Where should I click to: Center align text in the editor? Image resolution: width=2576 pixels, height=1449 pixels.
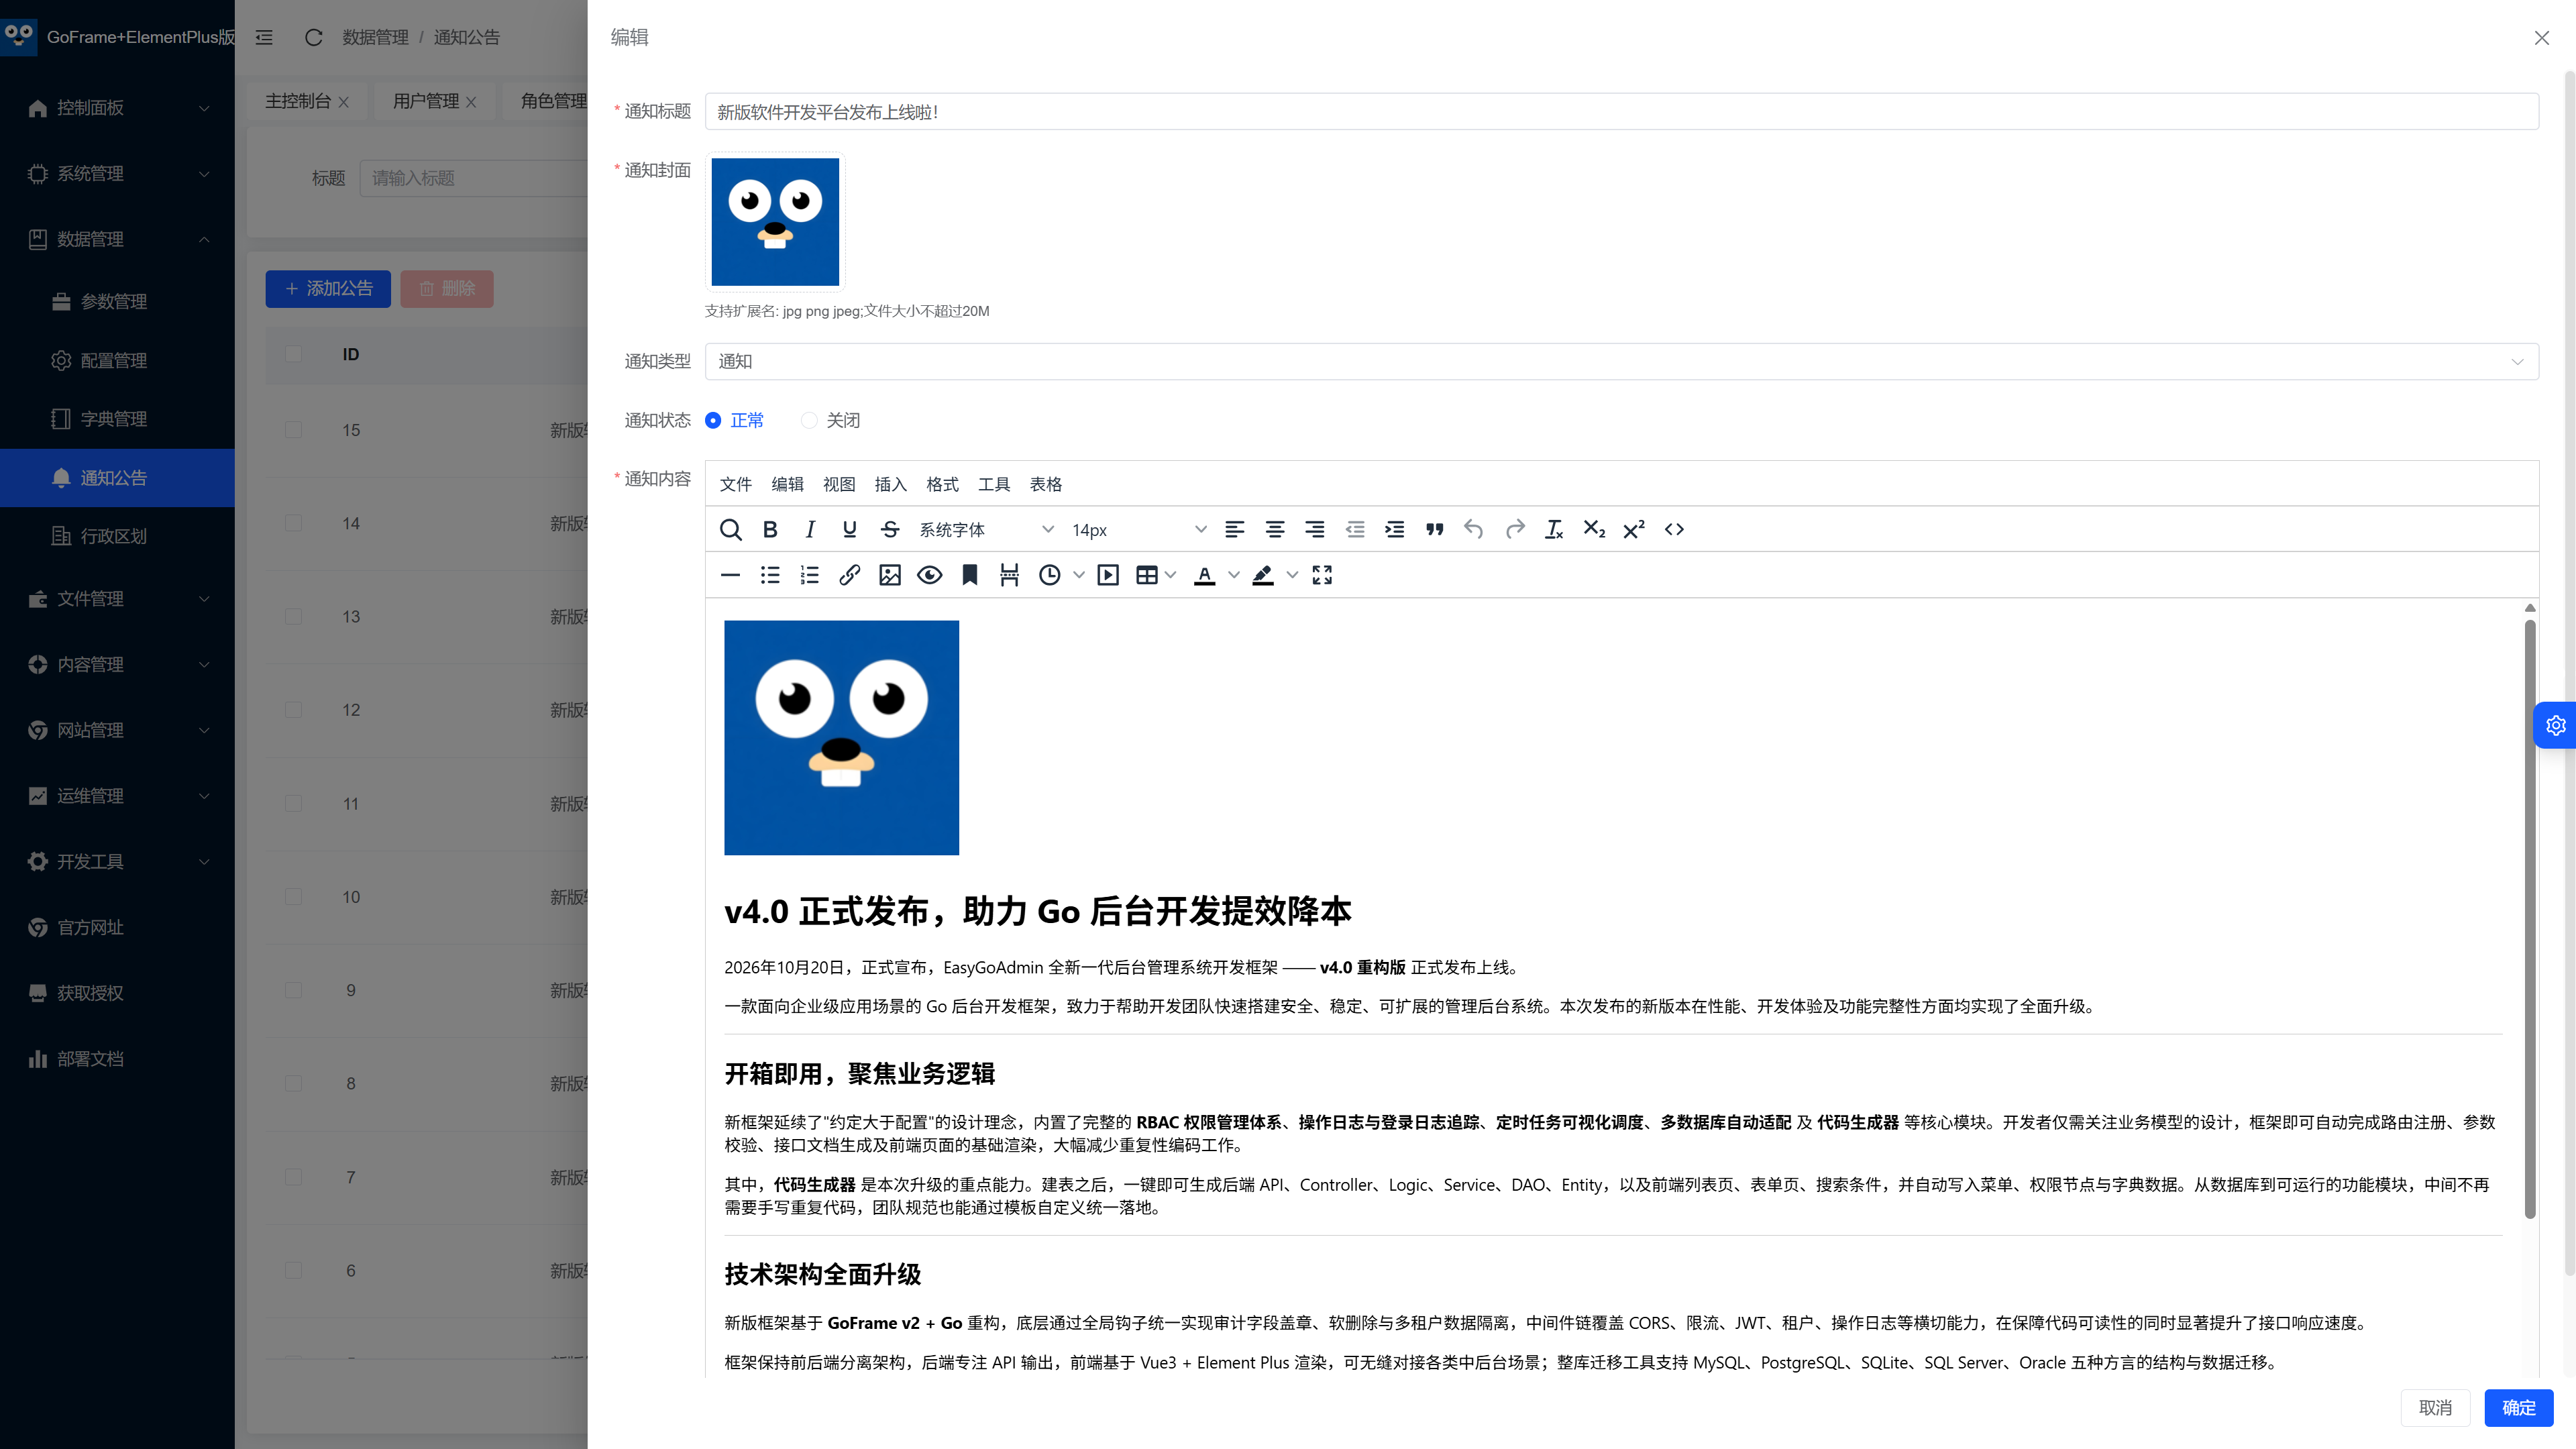[x=1275, y=530]
